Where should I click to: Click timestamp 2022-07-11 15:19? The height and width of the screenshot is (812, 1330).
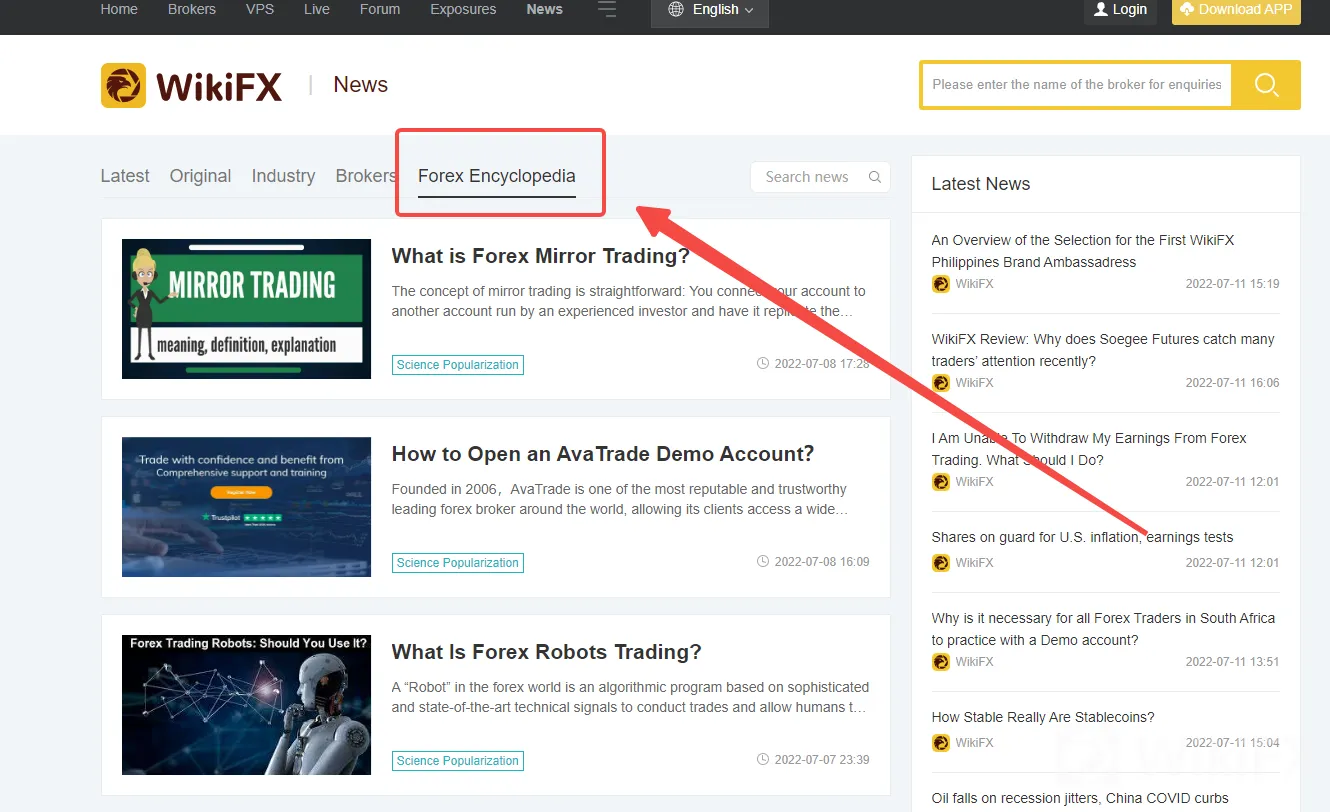[1232, 284]
